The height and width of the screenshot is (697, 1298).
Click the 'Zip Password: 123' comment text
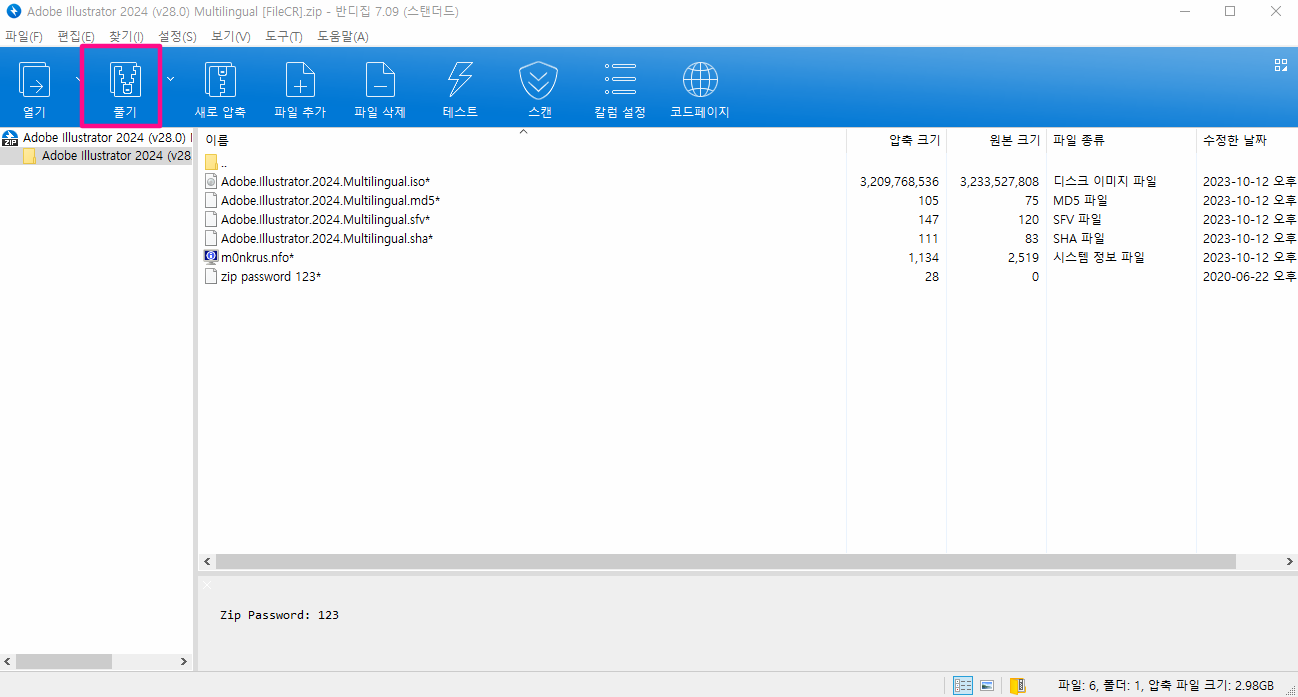tap(279, 615)
